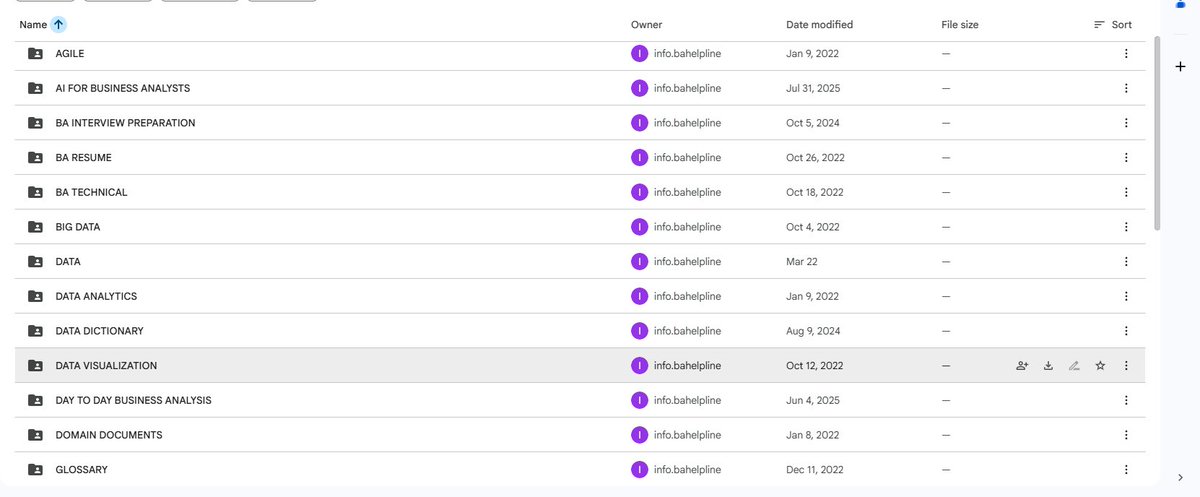
Task: Open more actions for BA INTERVIEW PREPARATION
Action: tap(1126, 123)
